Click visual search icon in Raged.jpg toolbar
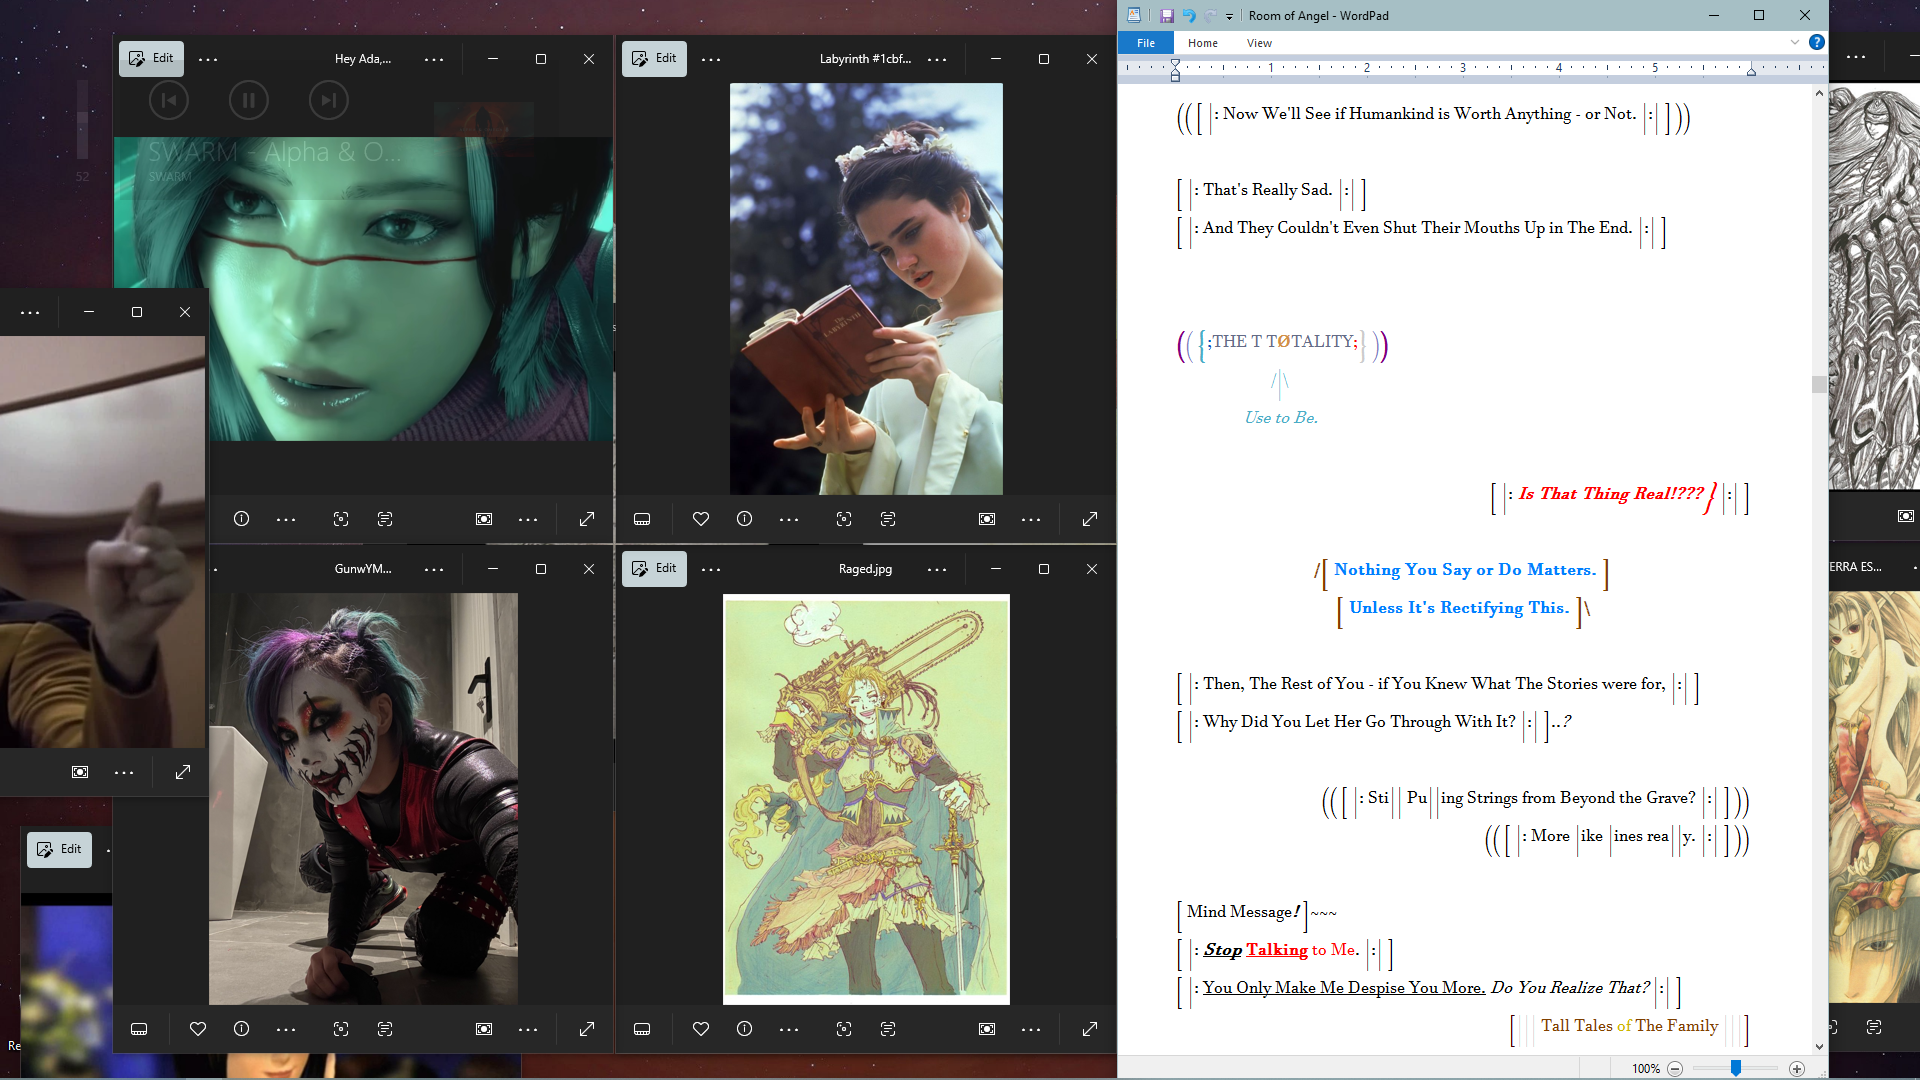The image size is (1920, 1080). (844, 1029)
